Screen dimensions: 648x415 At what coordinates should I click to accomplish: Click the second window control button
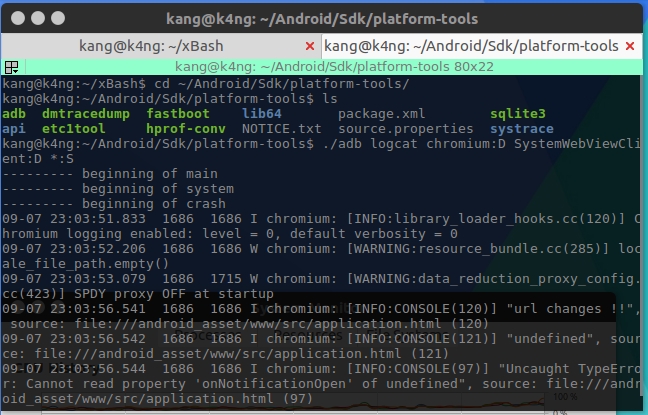point(38,18)
